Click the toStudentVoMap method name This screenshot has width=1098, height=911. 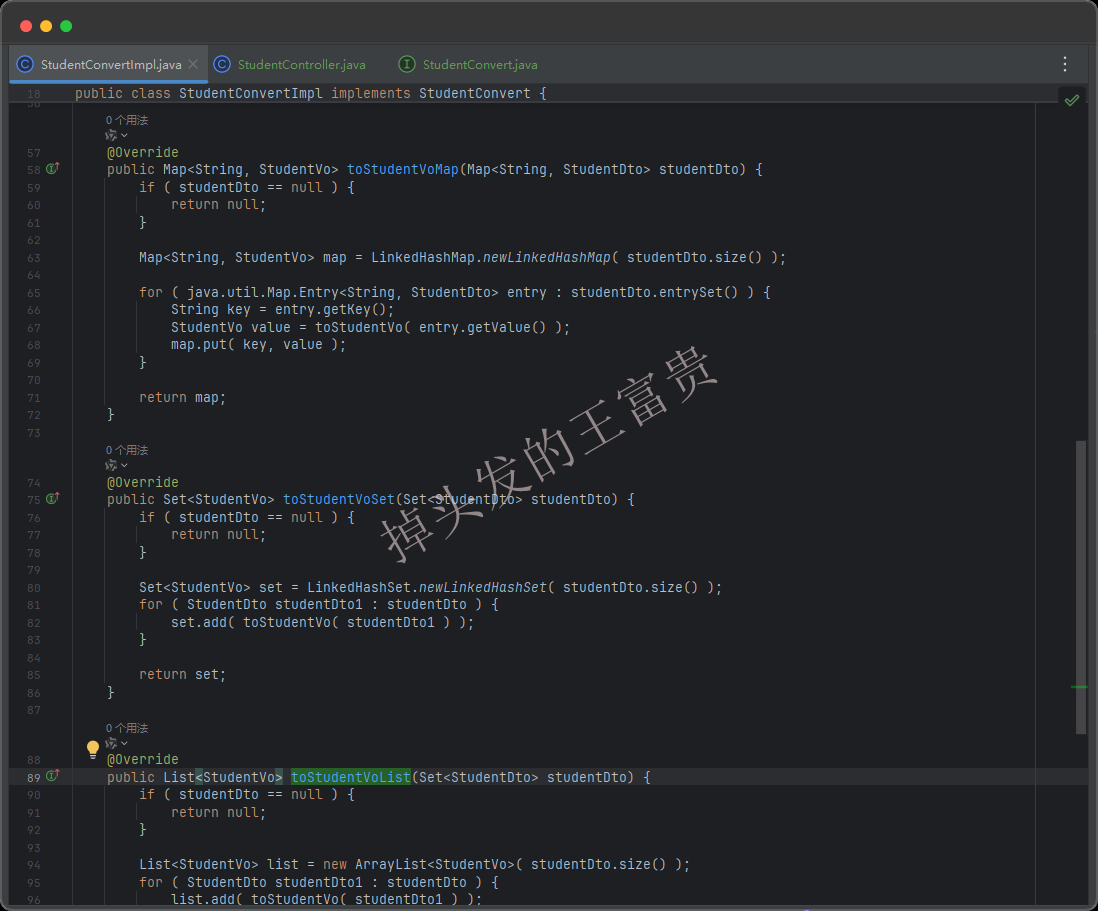(x=403, y=169)
